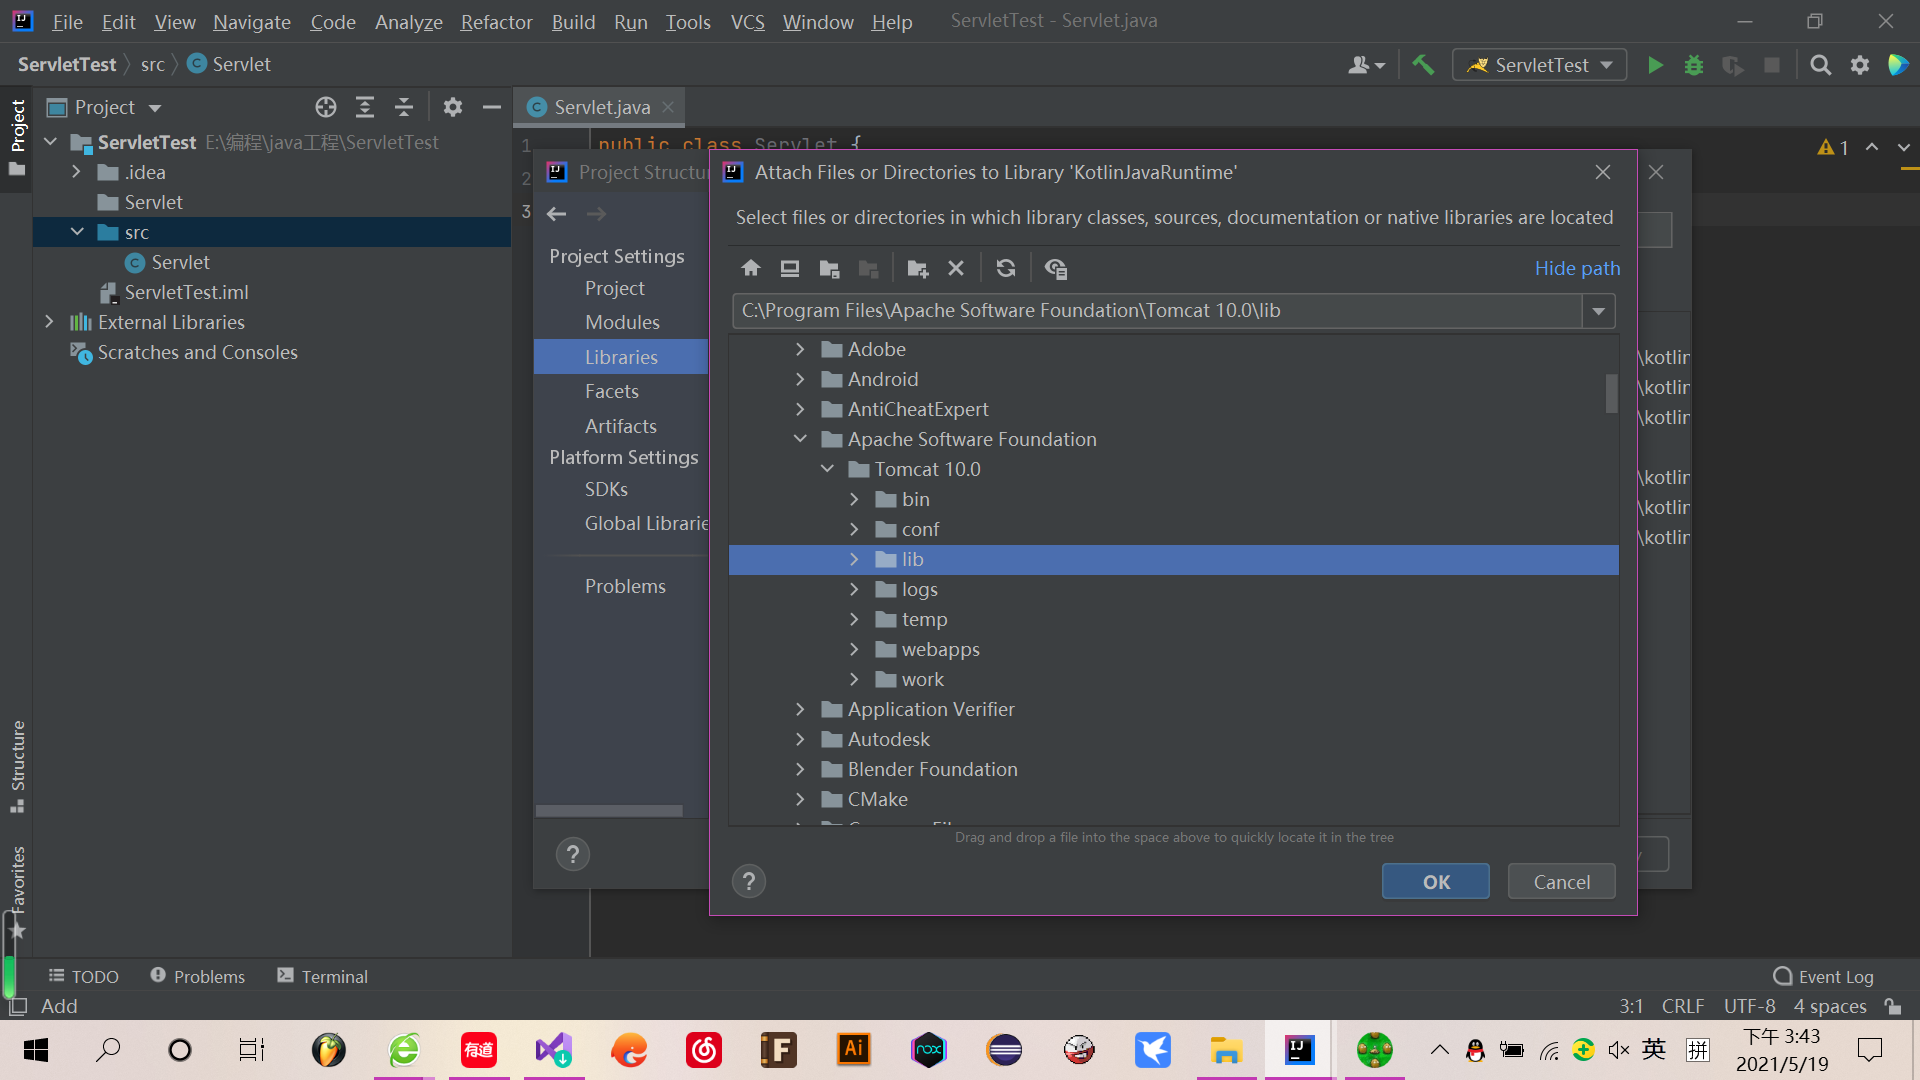Select the webapps folder in the tree
This screenshot has width=1920, height=1080.
941,649
